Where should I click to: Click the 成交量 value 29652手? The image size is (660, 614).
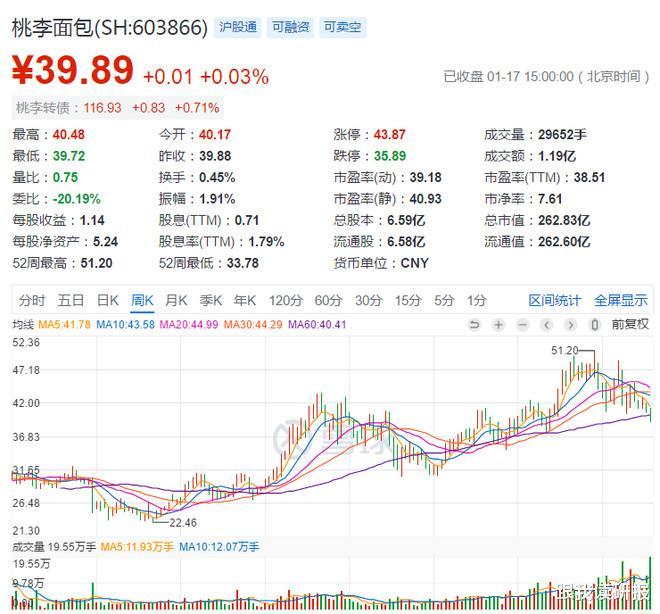coord(562,135)
